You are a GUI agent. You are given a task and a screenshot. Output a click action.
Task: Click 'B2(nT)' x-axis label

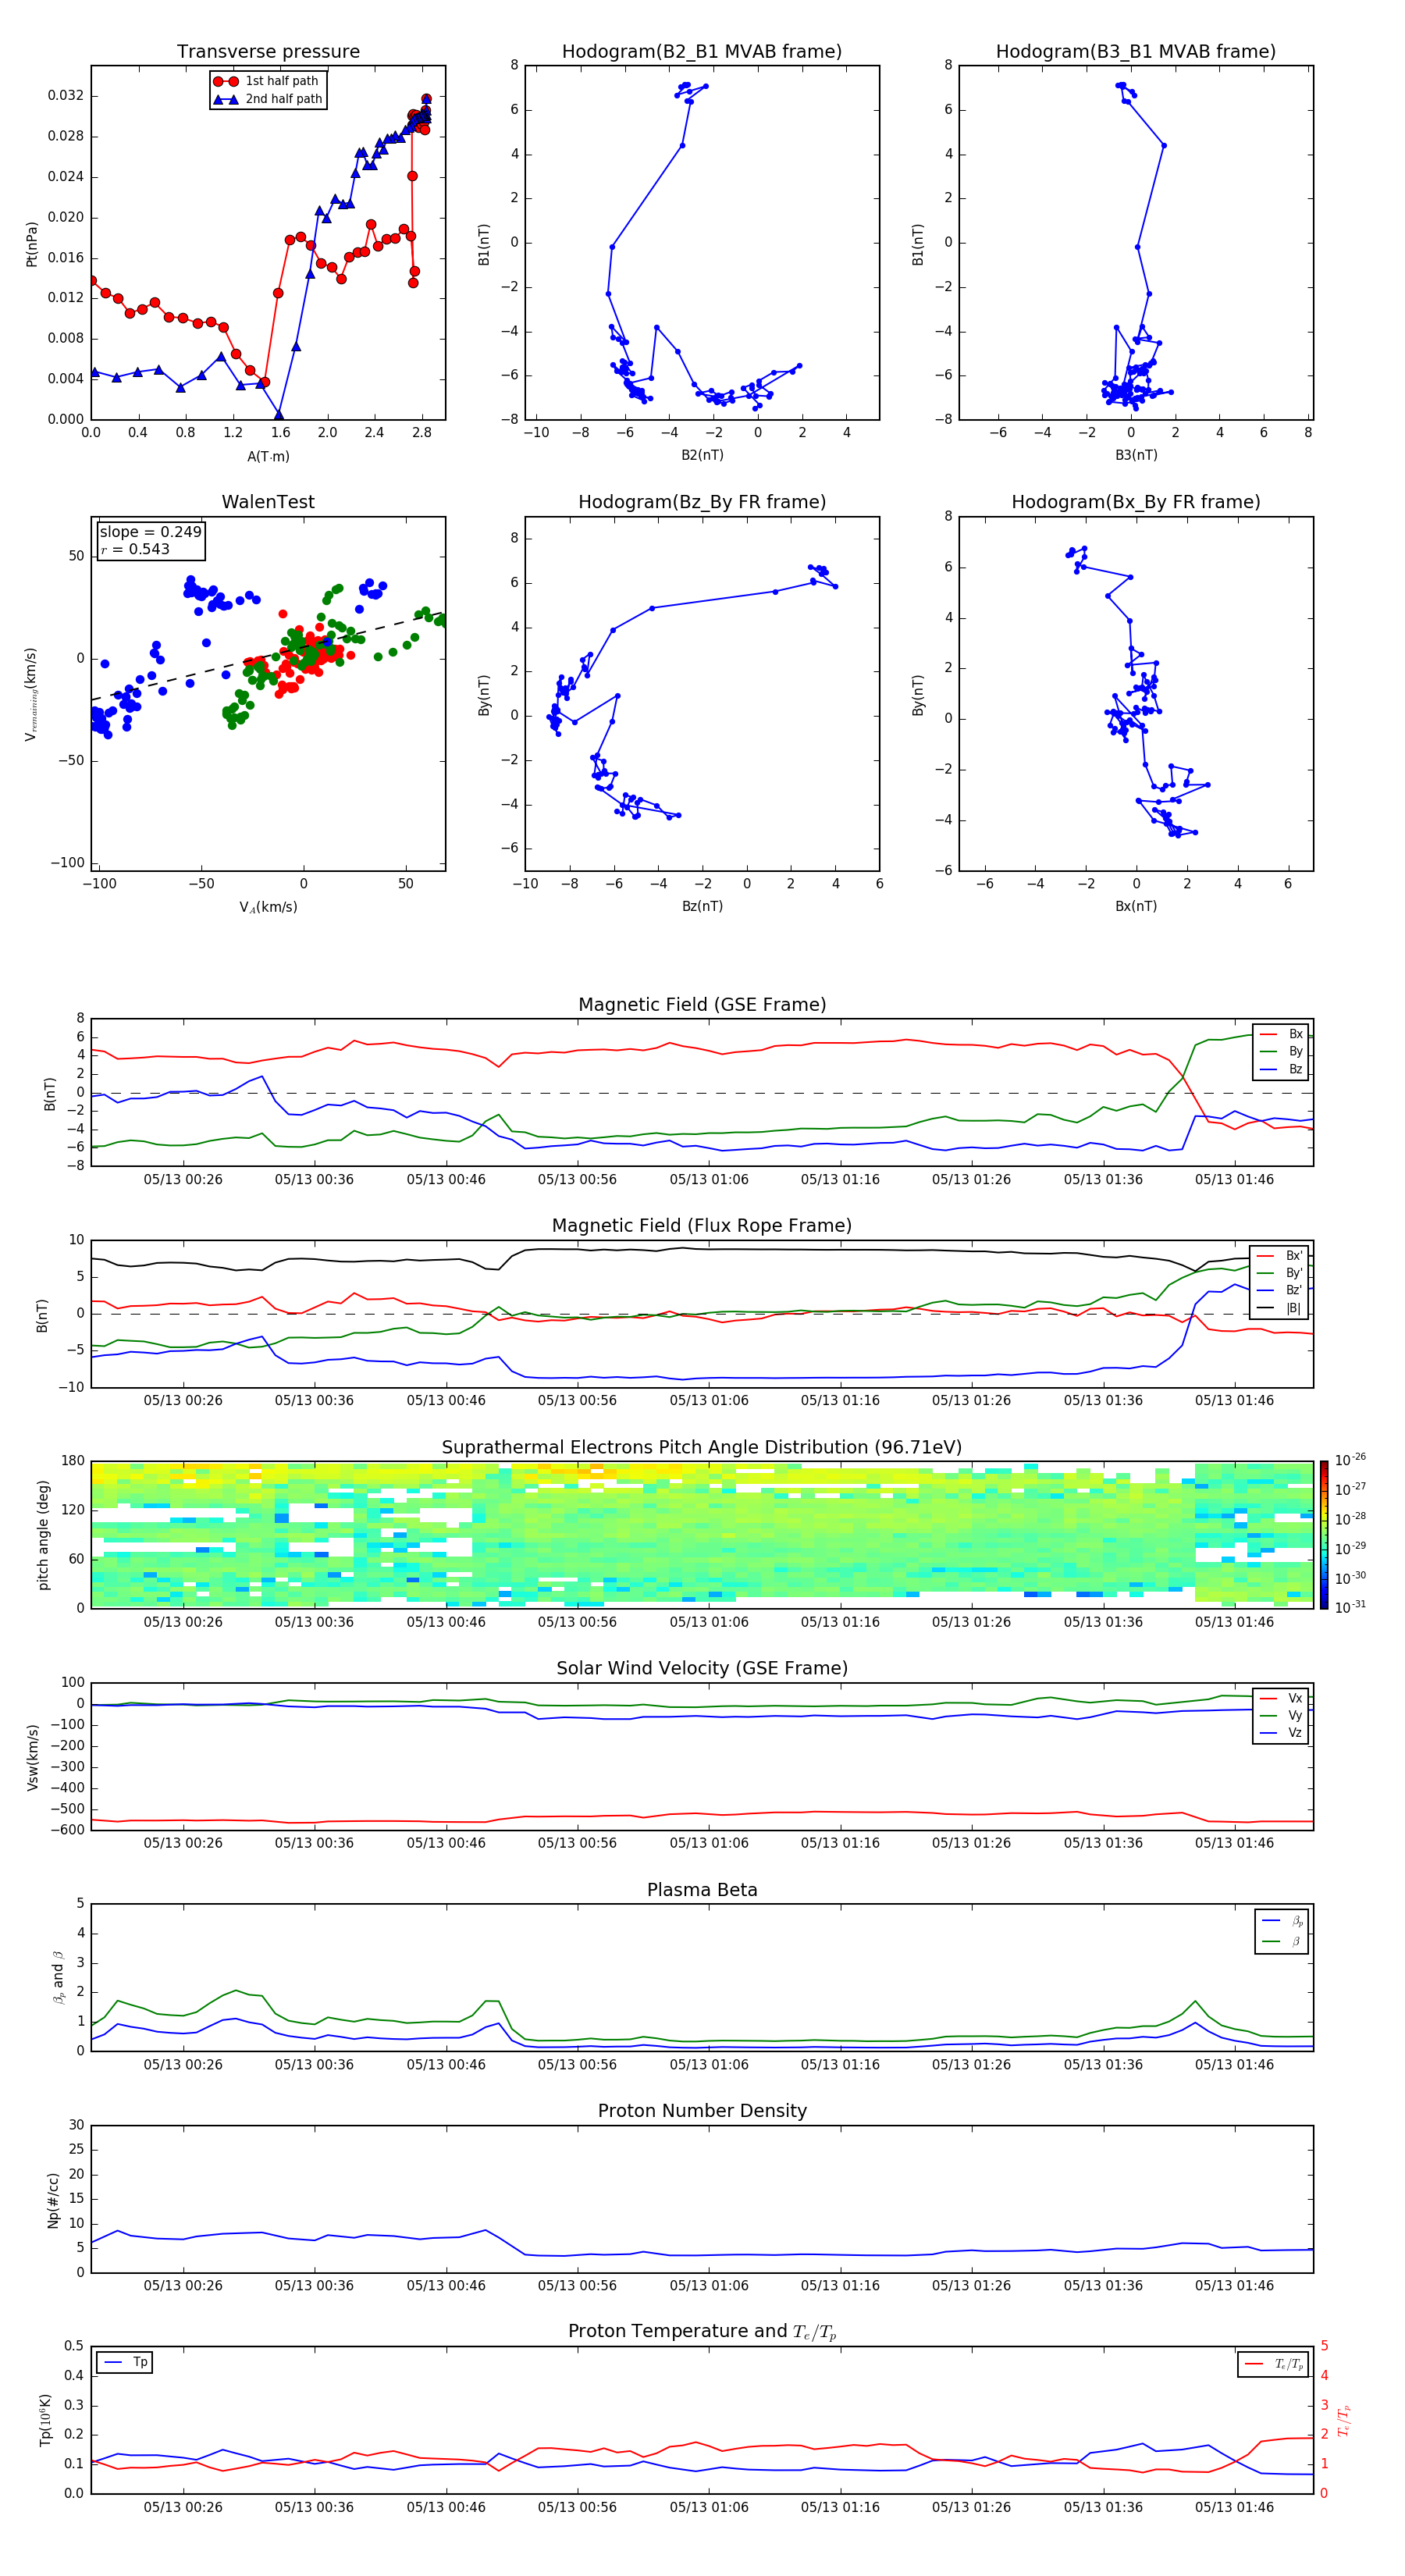point(702,456)
